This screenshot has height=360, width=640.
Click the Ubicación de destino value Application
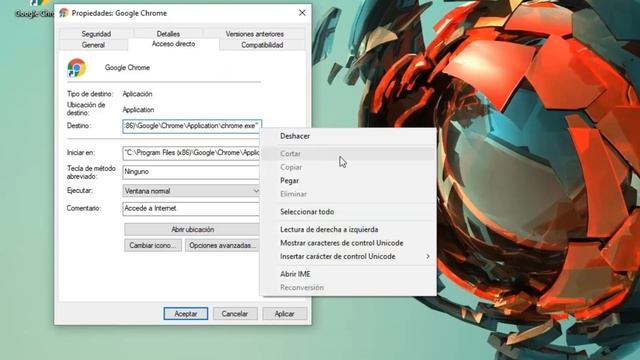[138, 110]
